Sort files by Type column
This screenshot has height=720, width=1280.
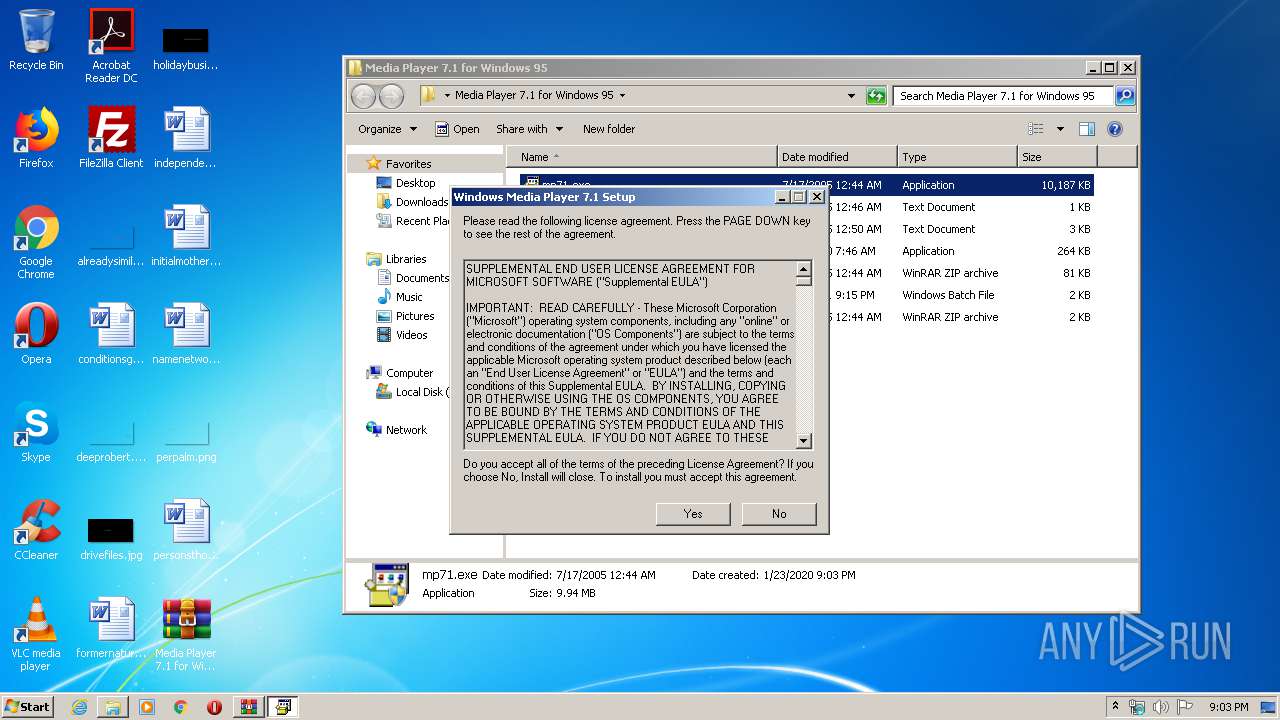[957, 157]
